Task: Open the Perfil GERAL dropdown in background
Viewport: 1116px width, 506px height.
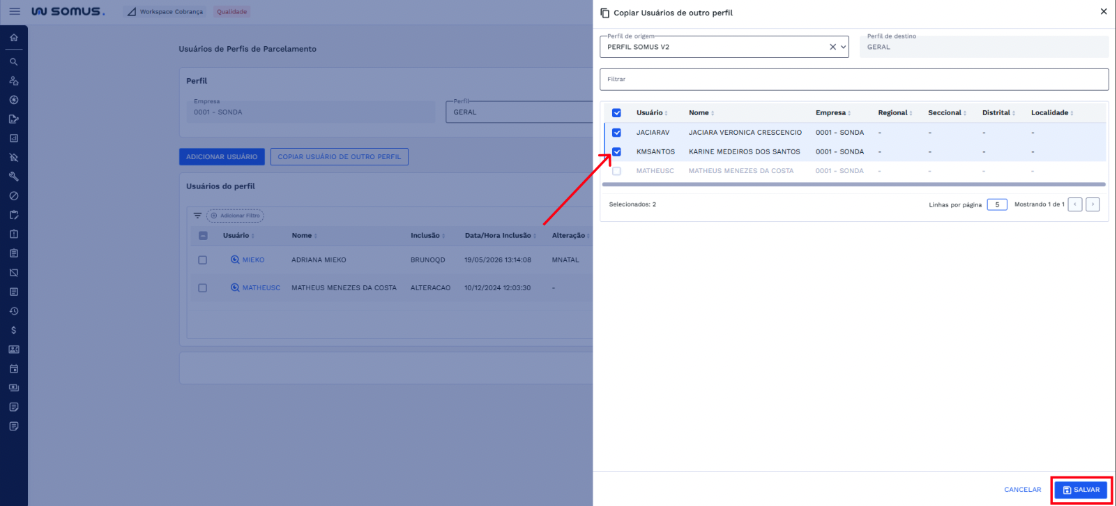Action: (x=520, y=112)
